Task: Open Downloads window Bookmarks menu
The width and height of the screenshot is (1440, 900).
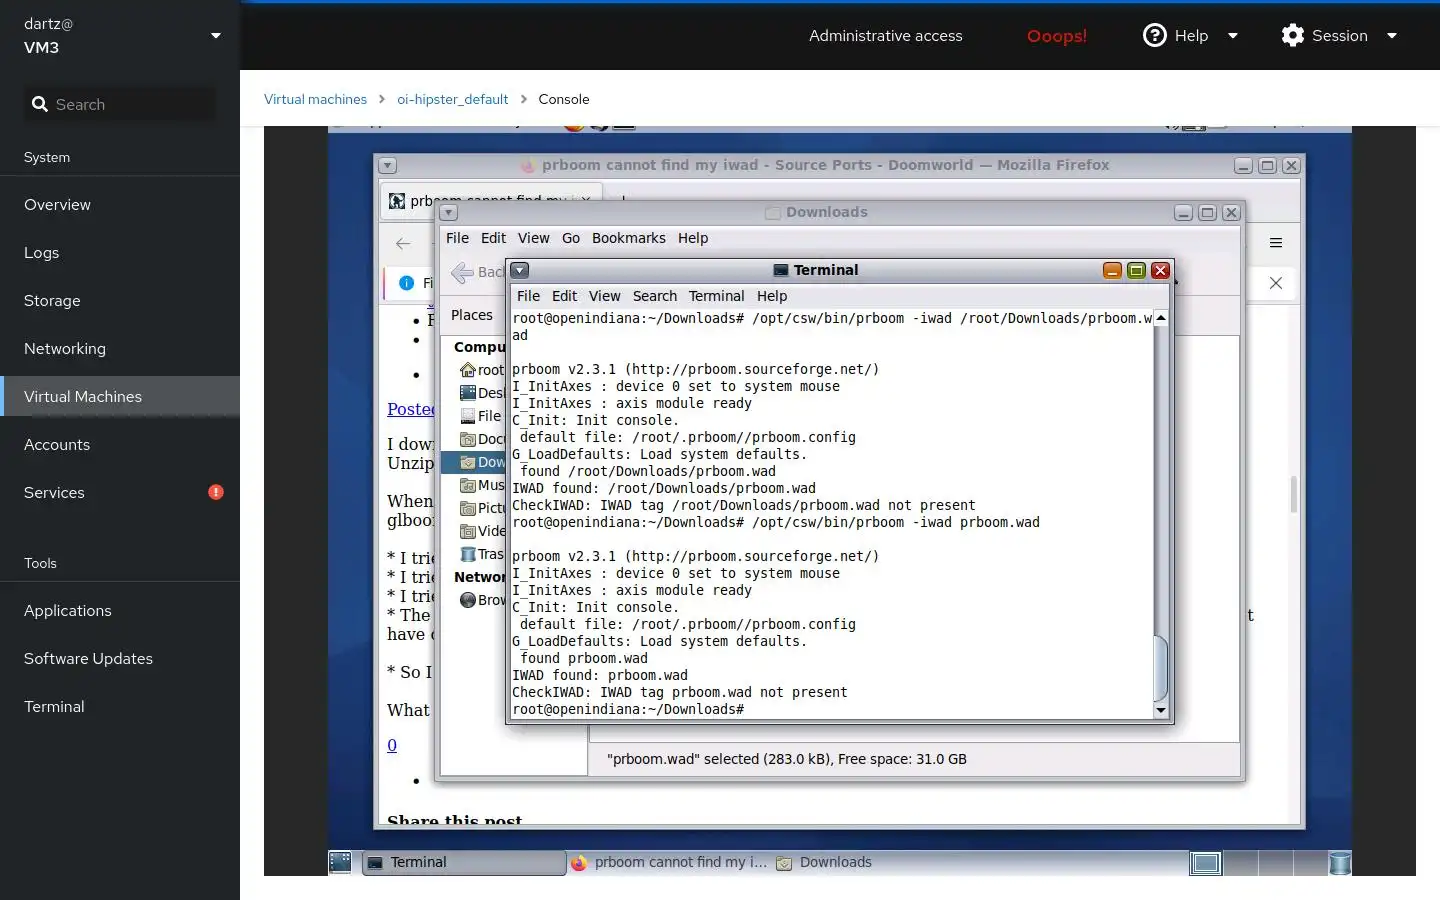Action: [628, 238]
